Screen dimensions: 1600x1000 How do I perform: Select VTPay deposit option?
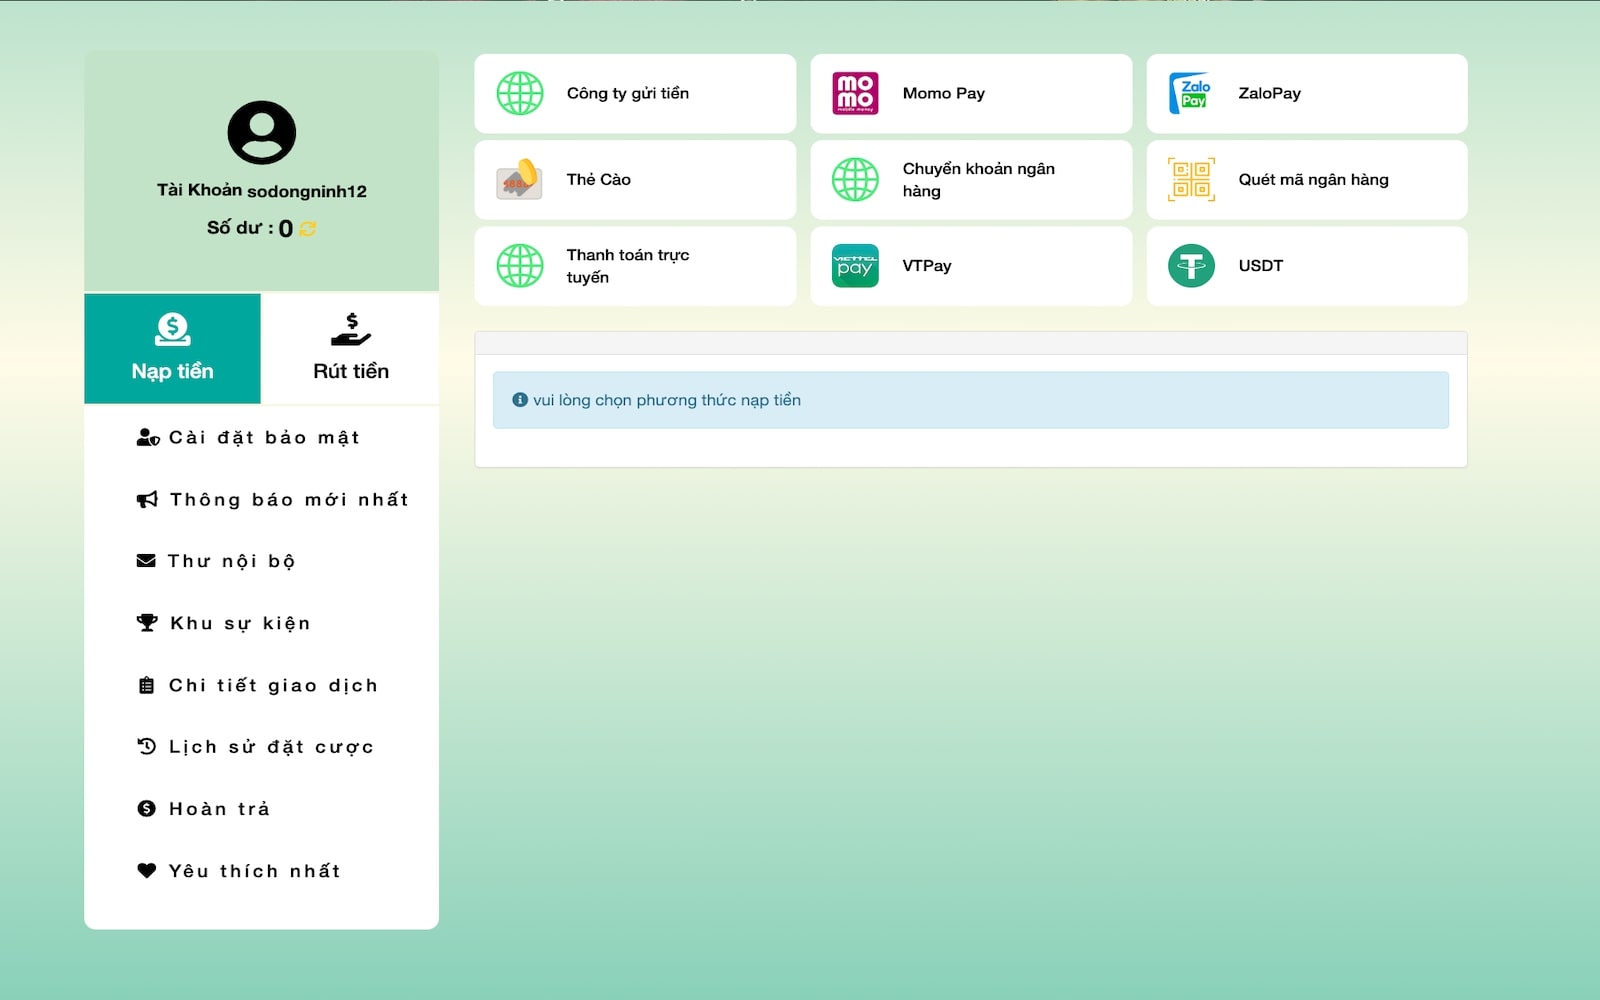[x=971, y=265]
